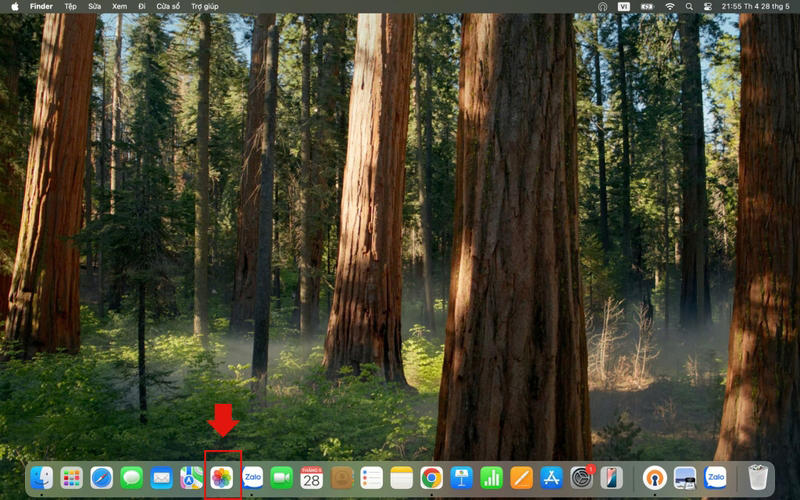Open the VI input source menu
The image size is (800, 500).
(624, 7)
